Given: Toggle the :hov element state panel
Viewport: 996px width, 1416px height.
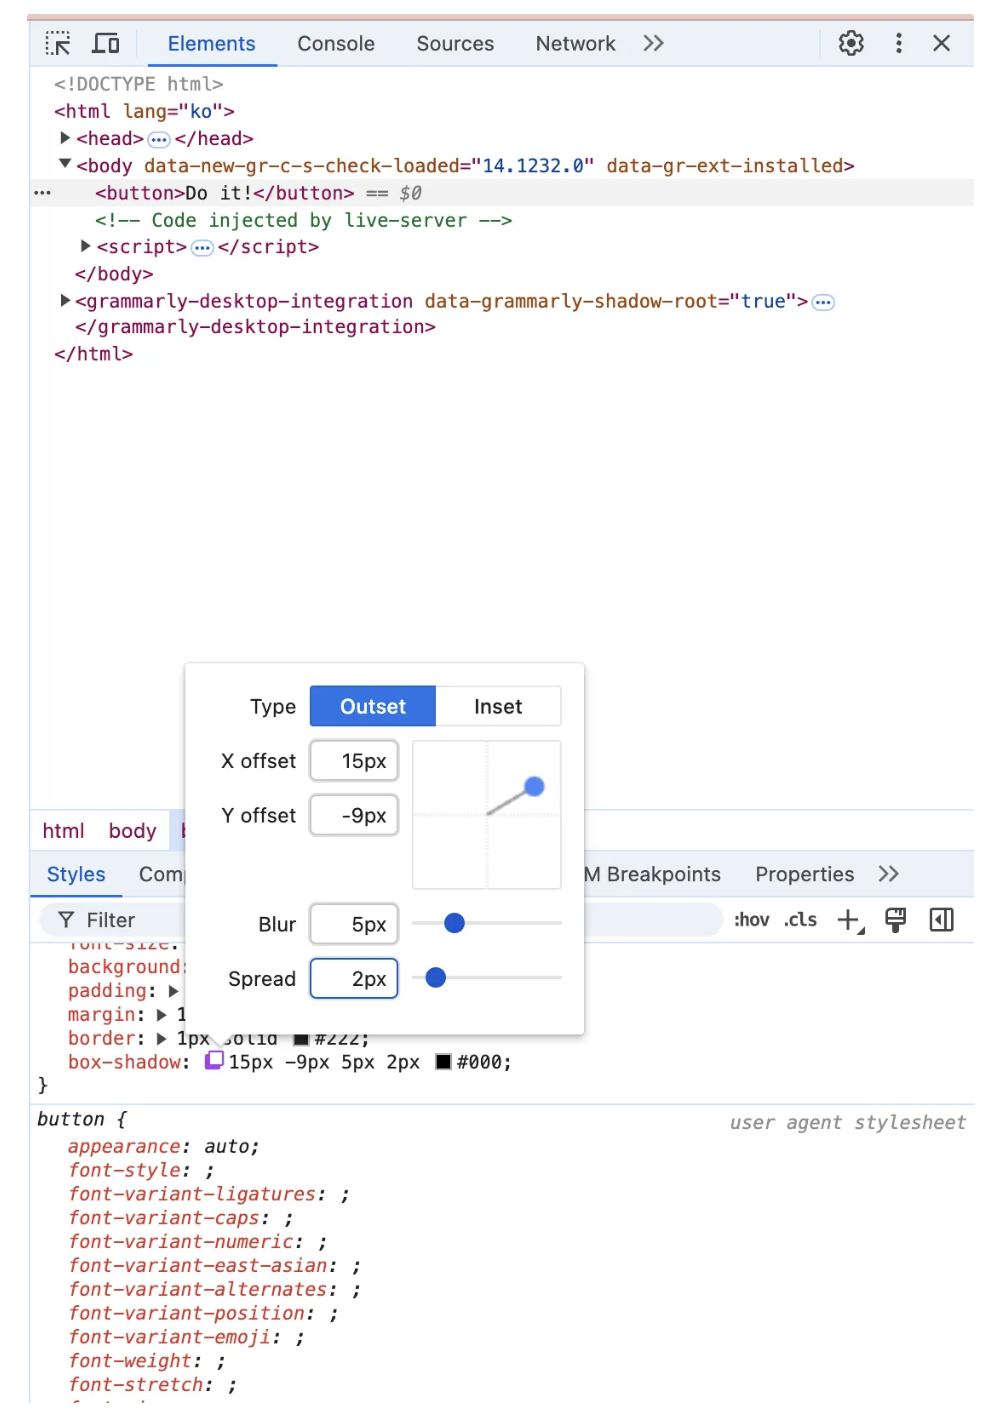Looking at the screenshot, I should (752, 920).
